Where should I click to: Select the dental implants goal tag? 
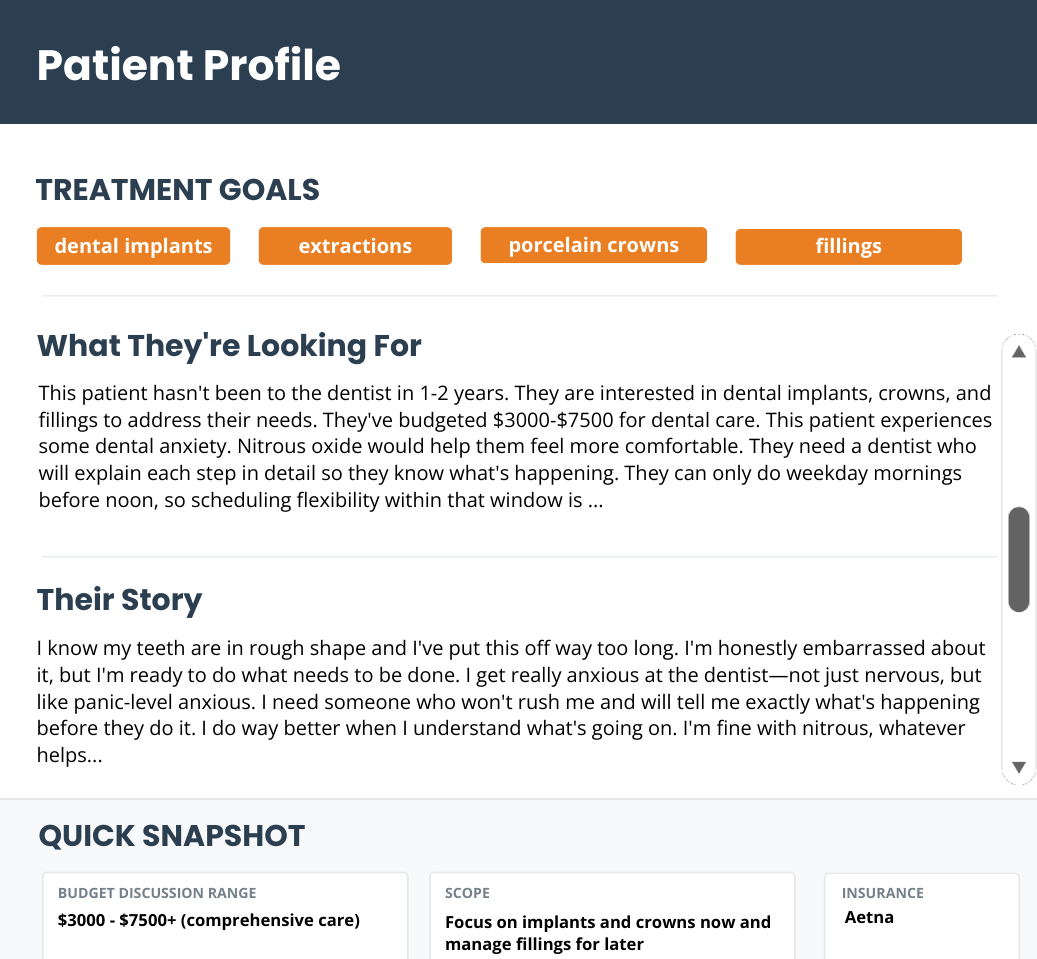click(133, 246)
